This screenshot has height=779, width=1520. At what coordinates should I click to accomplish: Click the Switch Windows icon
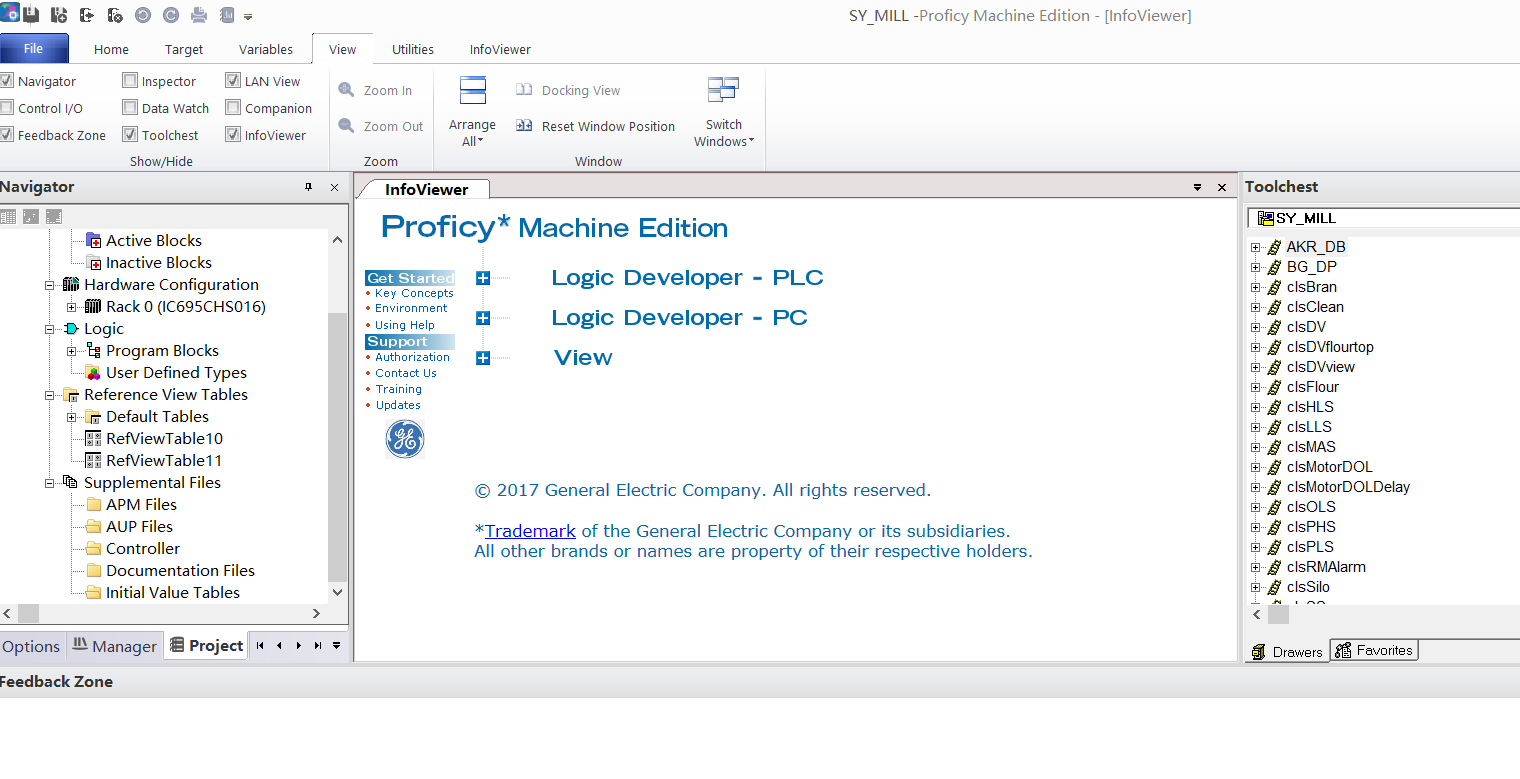click(723, 90)
